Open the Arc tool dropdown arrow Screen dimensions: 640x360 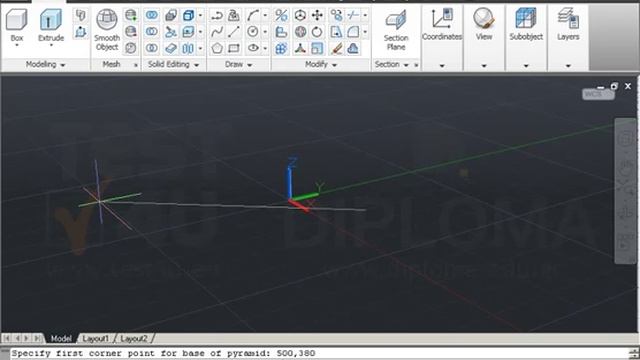pyautogui.click(x=265, y=16)
